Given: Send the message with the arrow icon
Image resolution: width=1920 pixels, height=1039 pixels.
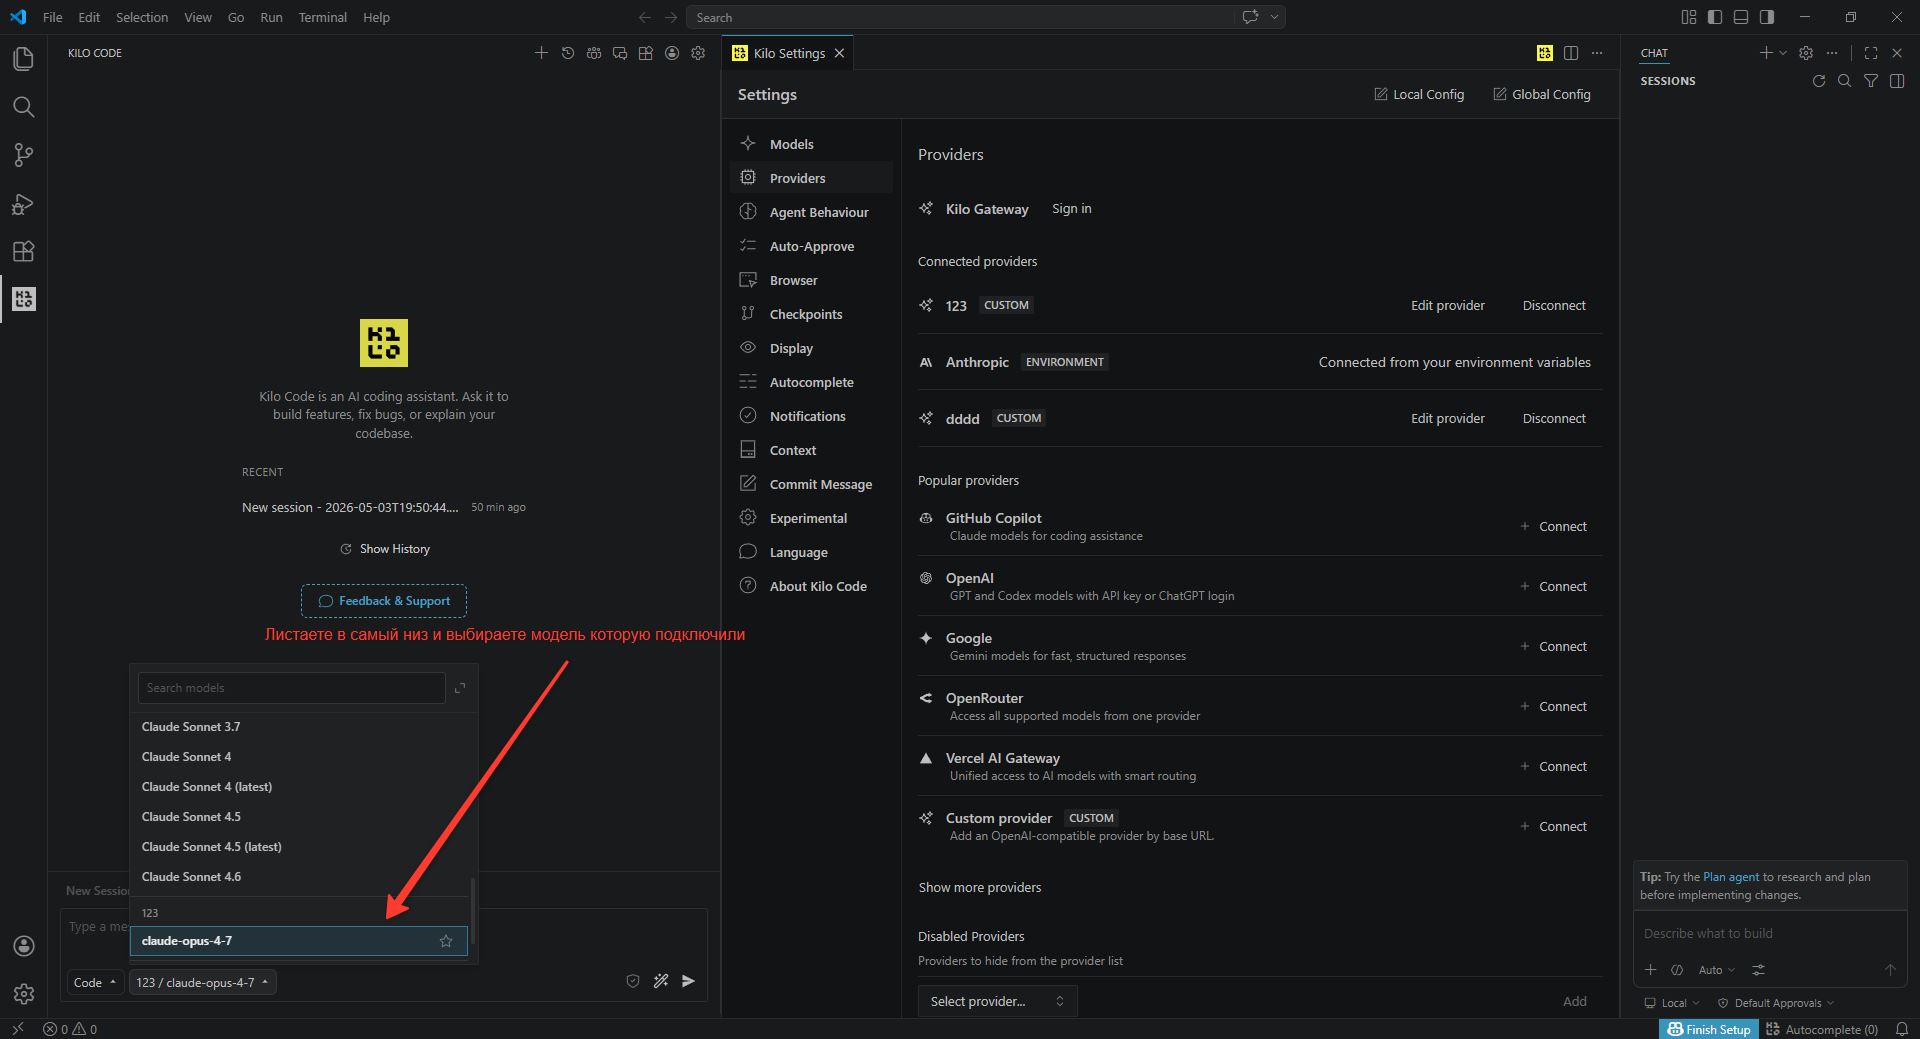Looking at the screenshot, I should click(688, 981).
